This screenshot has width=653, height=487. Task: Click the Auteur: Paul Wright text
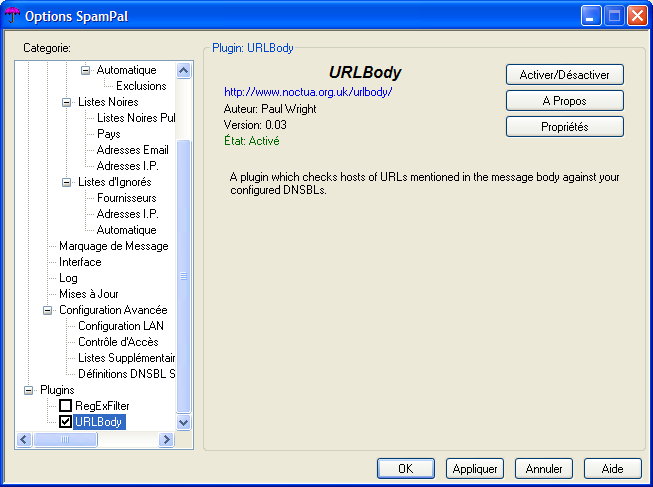270,109
